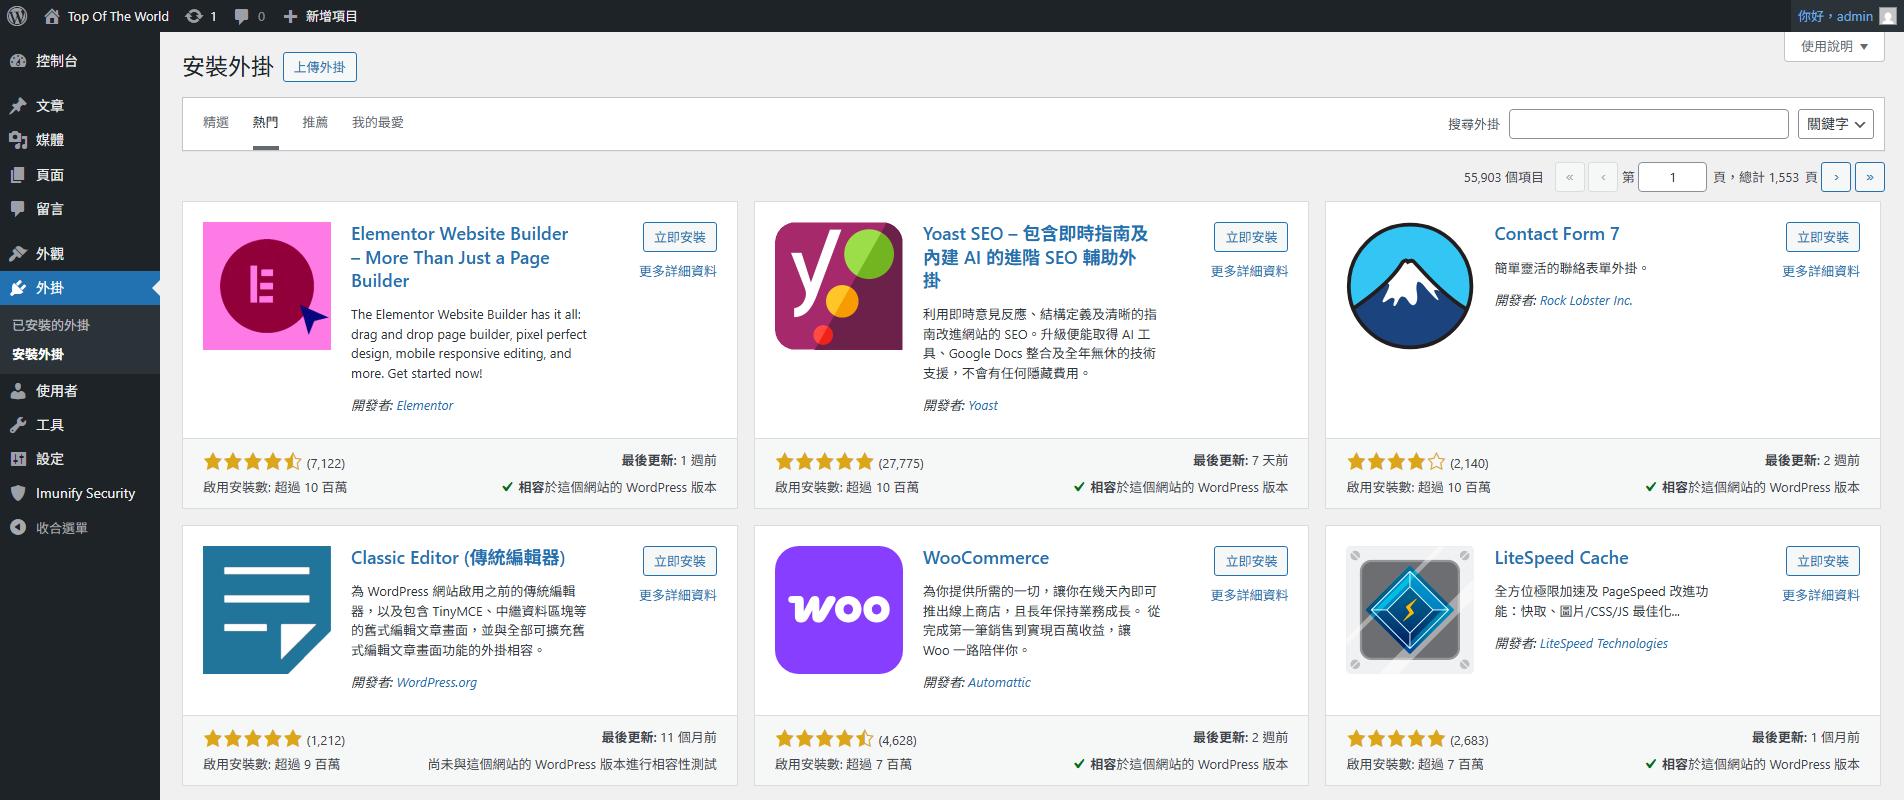Click the 設定 settings icon
The image size is (1904, 800).
click(18, 459)
